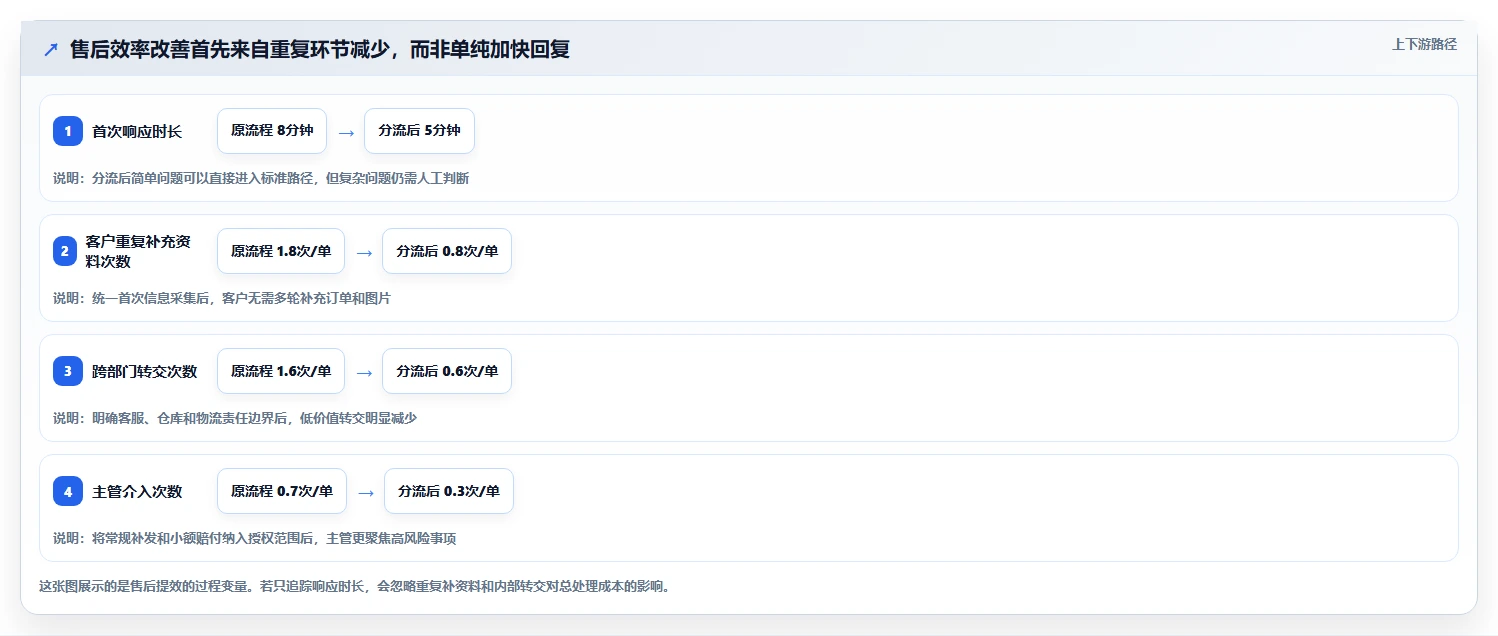Screen dimensions: 1498x636
Task: Click the note about 统一首次信息采集后
Action: pyautogui.click(x=222, y=298)
